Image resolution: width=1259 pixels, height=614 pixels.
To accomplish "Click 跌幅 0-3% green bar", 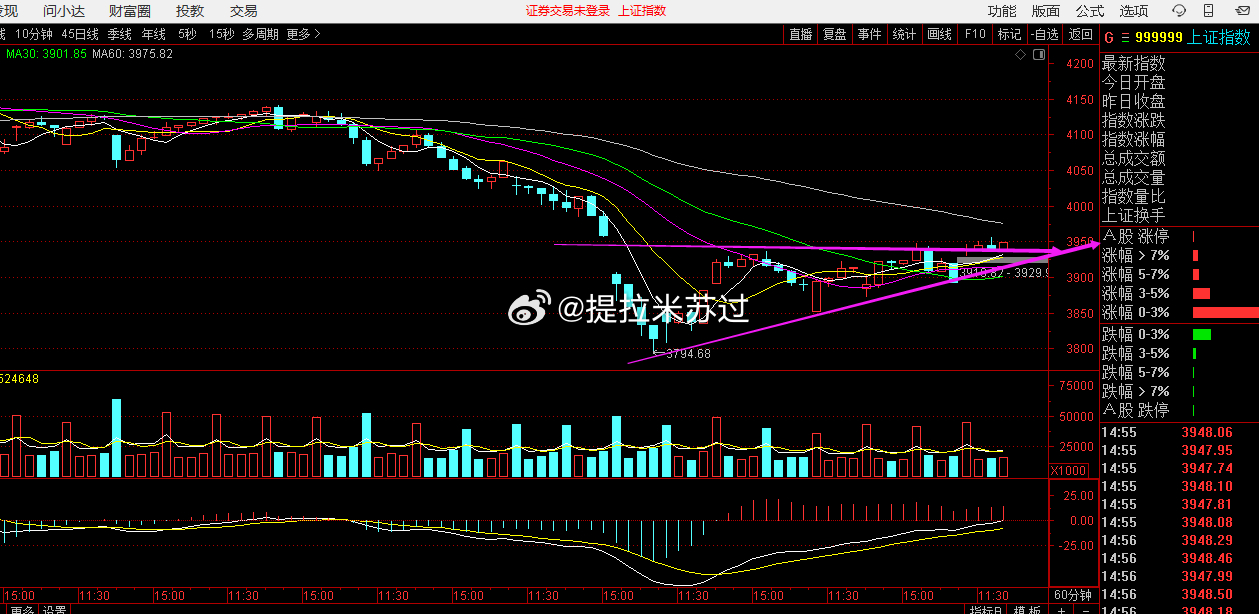I will (1201, 334).
